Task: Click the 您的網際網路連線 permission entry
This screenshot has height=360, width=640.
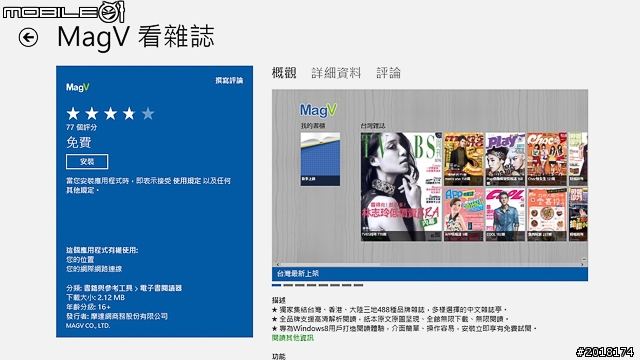Action: point(94,269)
